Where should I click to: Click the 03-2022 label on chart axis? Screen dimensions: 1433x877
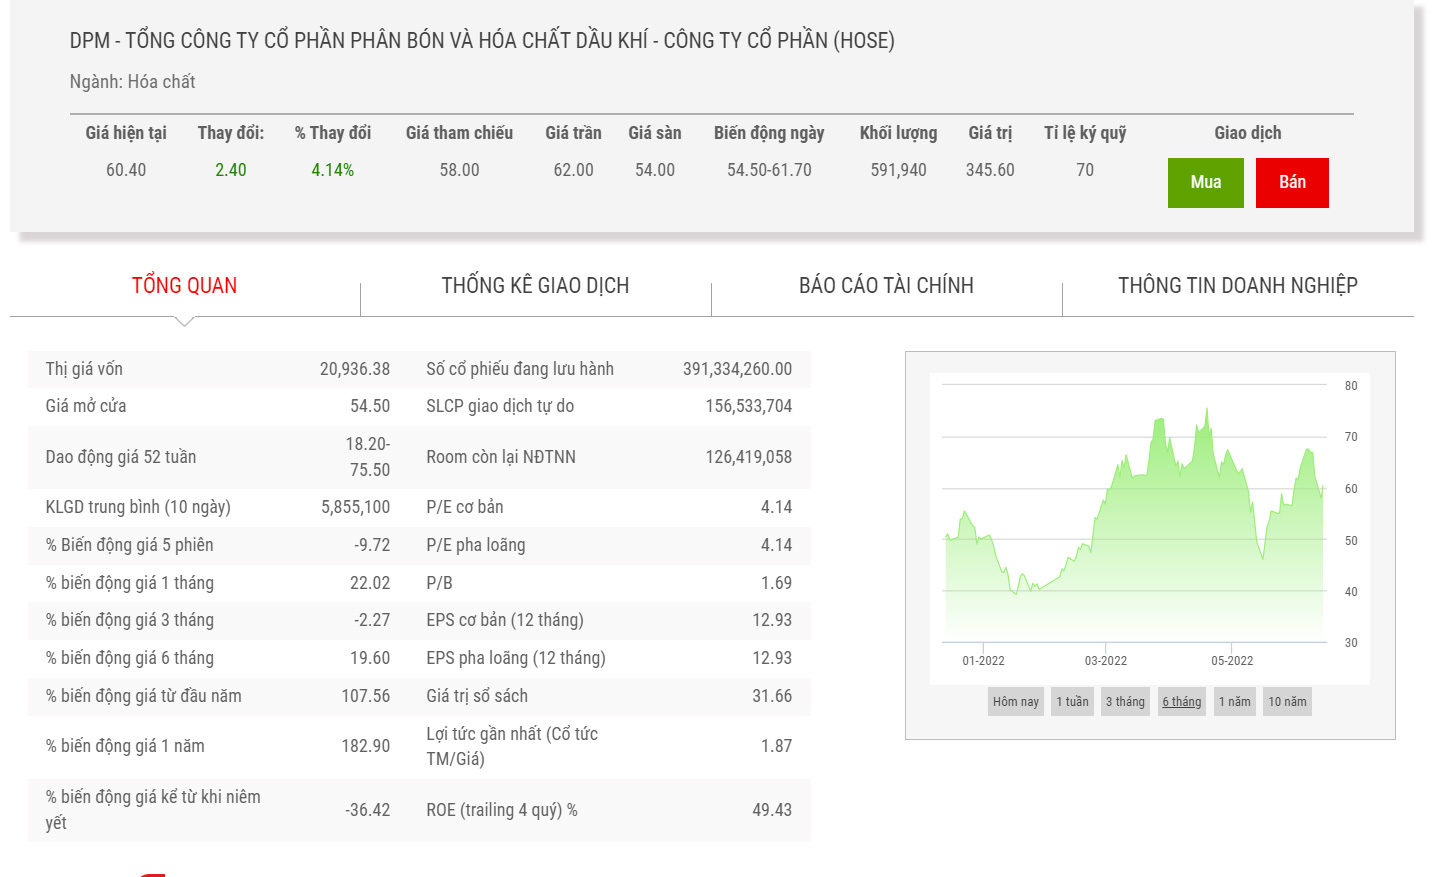1105,661
